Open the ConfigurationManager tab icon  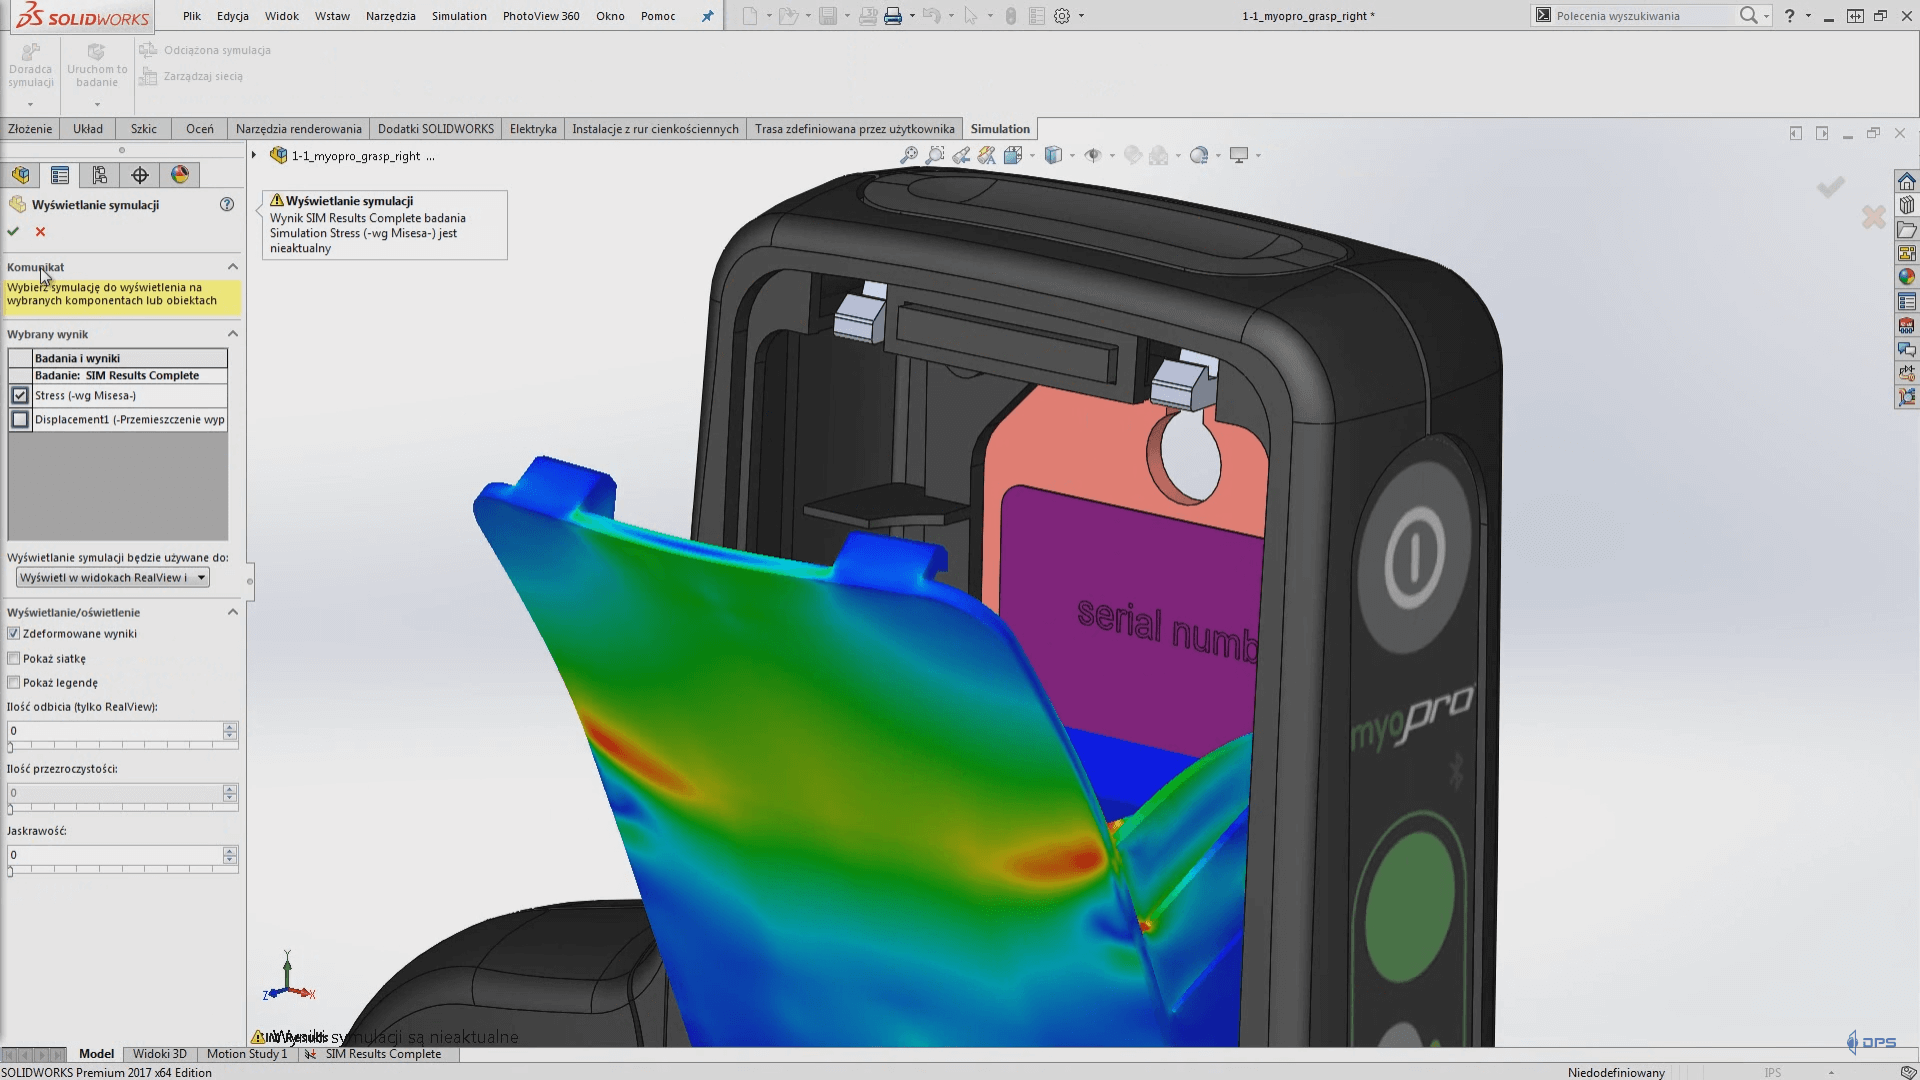point(100,175)
